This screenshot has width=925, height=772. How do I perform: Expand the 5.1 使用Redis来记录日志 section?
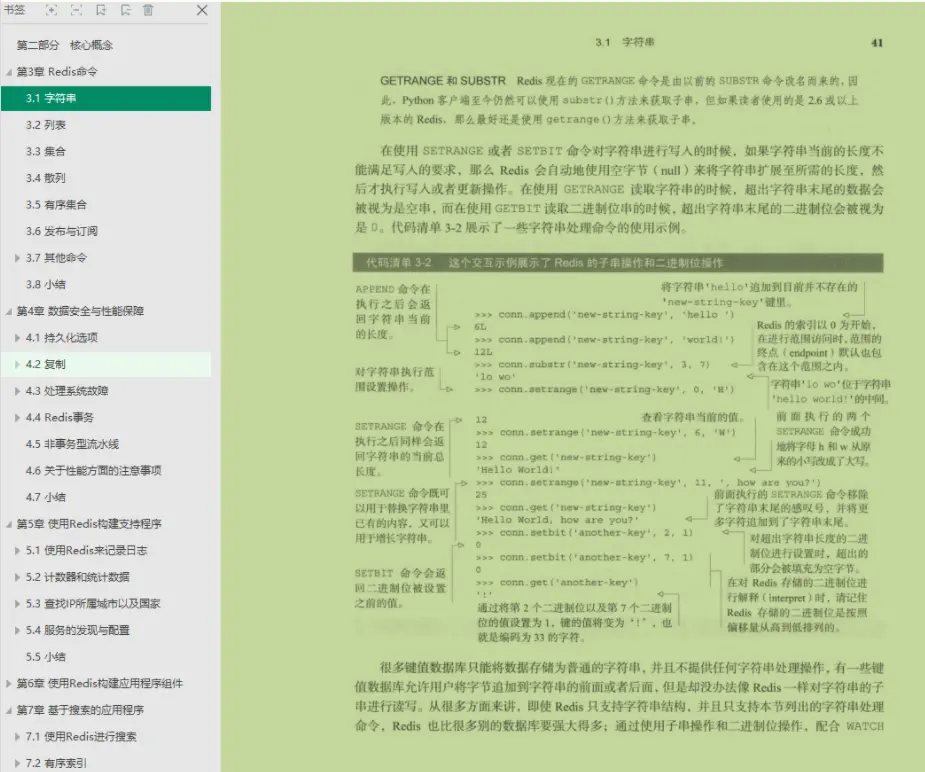18,551
